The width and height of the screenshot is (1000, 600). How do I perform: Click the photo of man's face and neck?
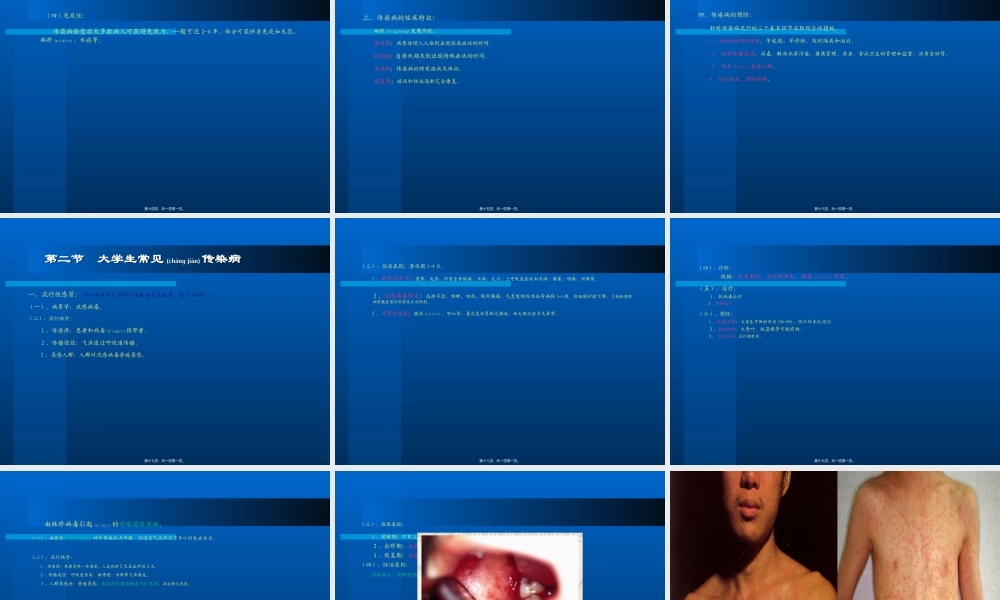click(x=752, y=535)
